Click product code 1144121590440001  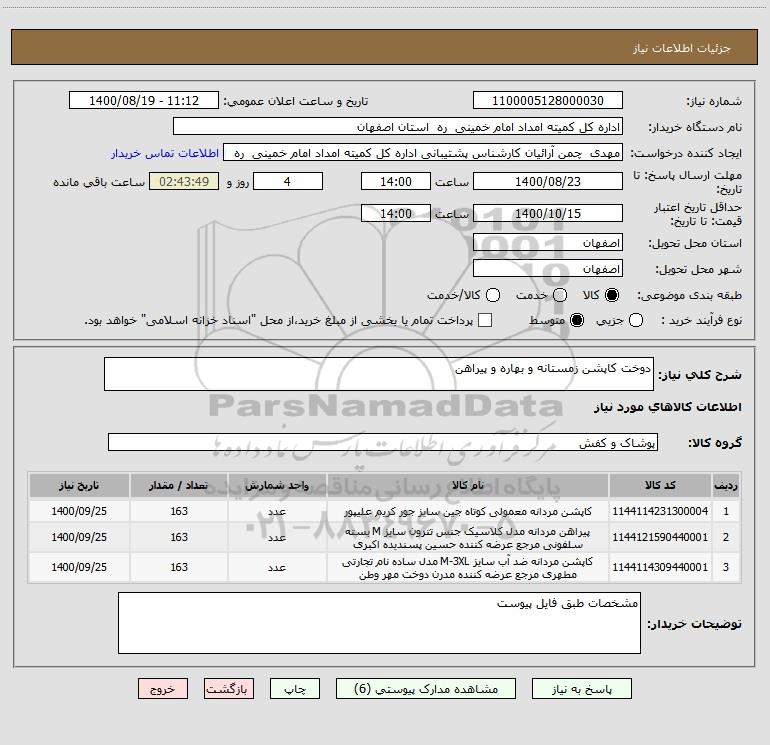click(x=660, y=537)
